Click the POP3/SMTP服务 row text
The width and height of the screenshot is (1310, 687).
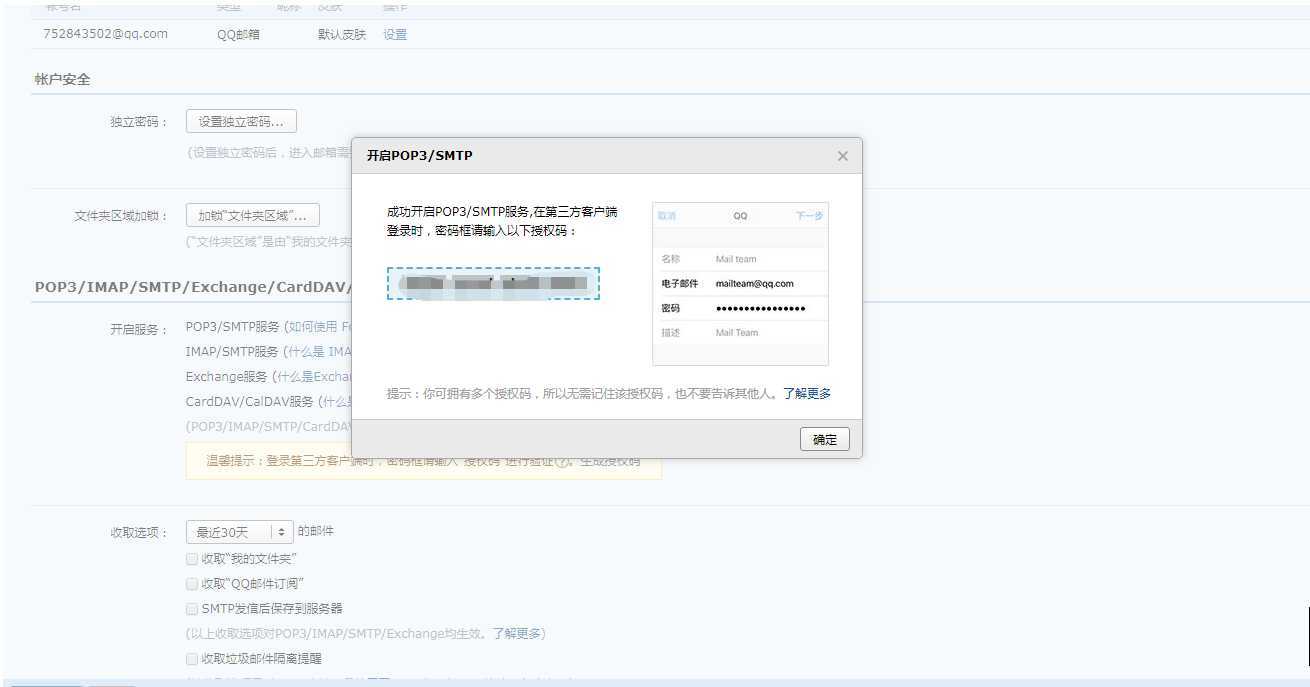(233, 327)
